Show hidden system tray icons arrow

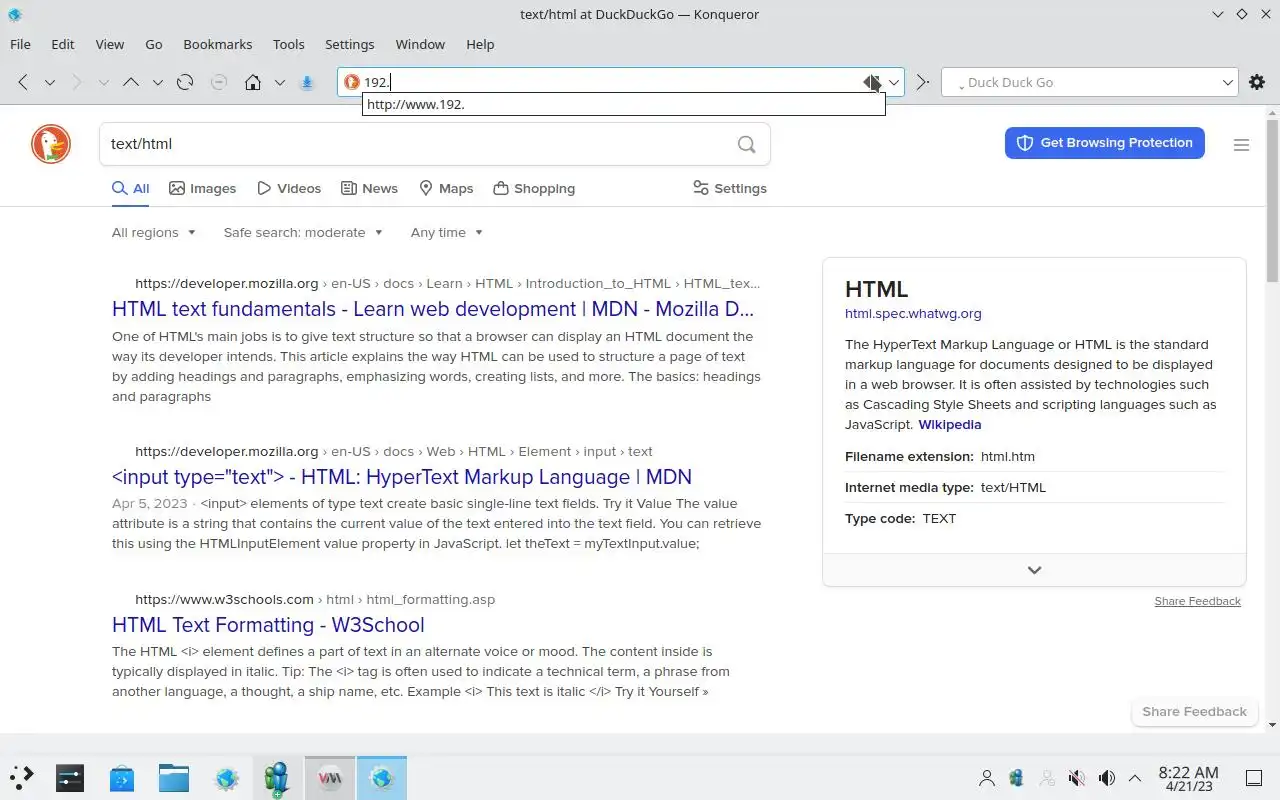pyautogui.click(x=1135, y=778)
